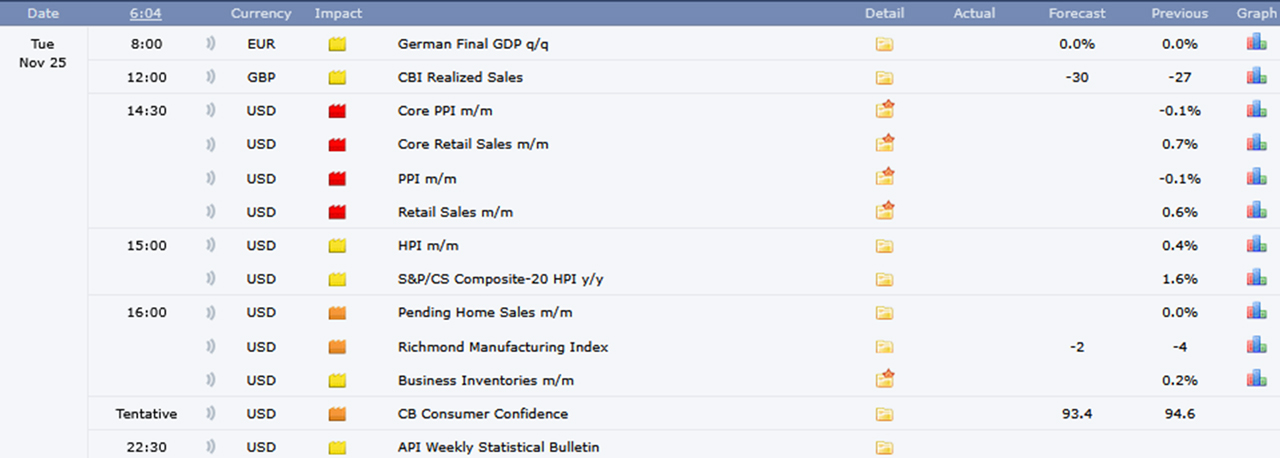Expand detail for HPI m/m
This screenshot has width=1280, height=458.
coord(884,246)
